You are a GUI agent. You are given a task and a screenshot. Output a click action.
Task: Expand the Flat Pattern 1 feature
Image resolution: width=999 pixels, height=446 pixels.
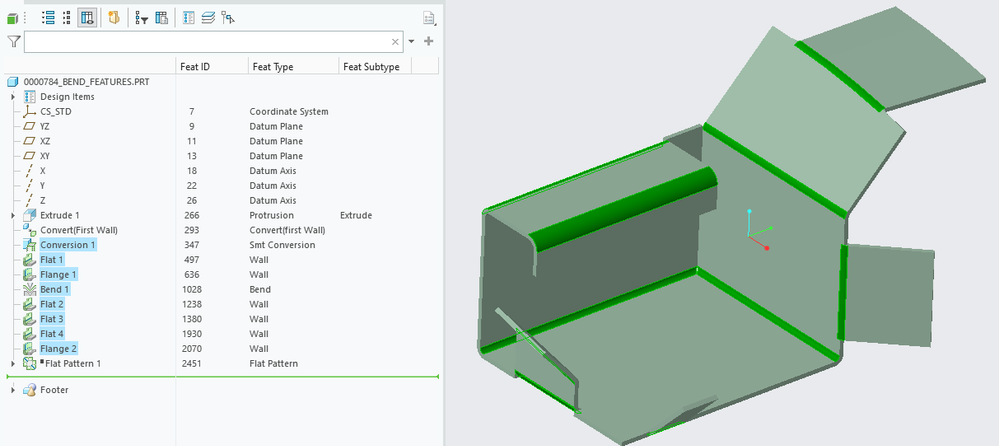point(13,363)
